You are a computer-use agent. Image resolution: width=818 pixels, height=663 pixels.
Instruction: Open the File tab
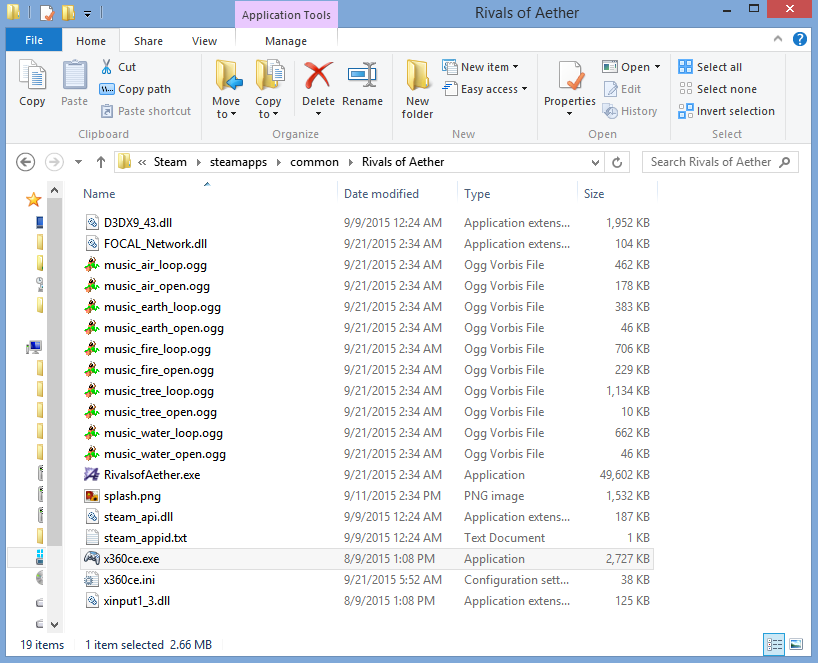34,40
